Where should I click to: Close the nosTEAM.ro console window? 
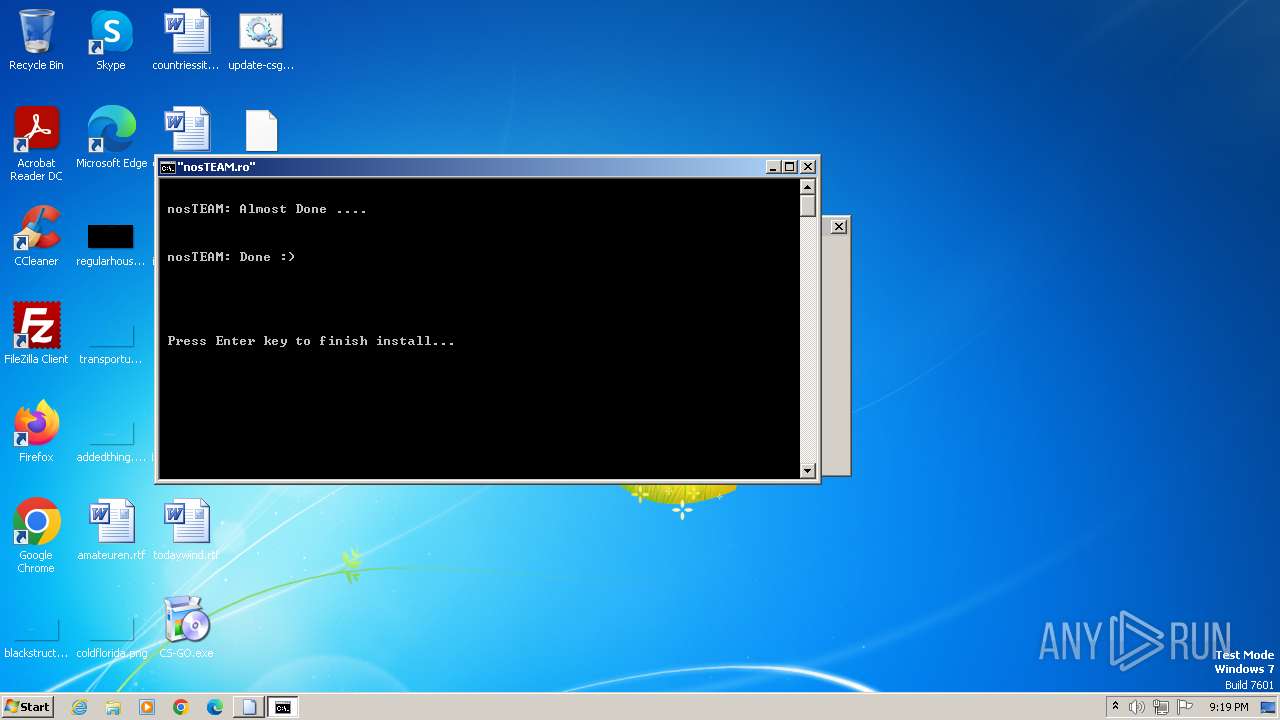point(808,167)
